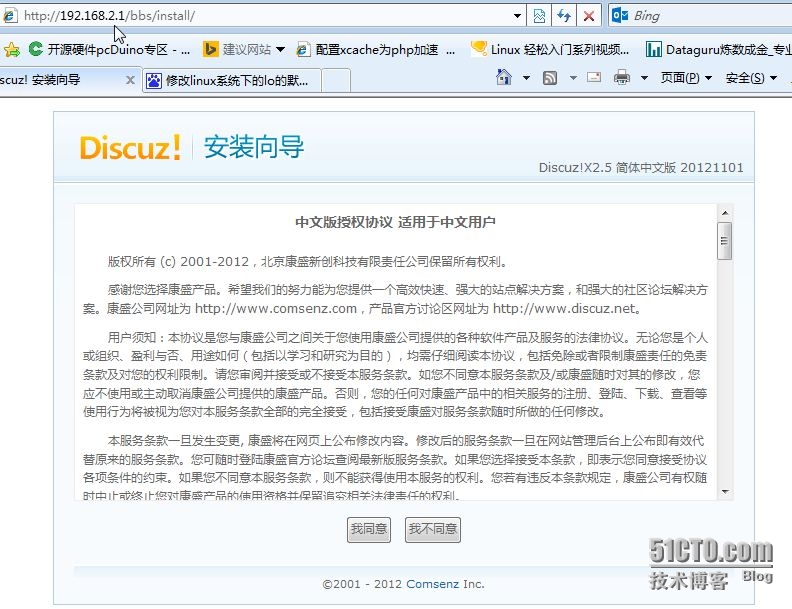
Task: Click the refresh icon in address bar
Action: pos(563,16)
